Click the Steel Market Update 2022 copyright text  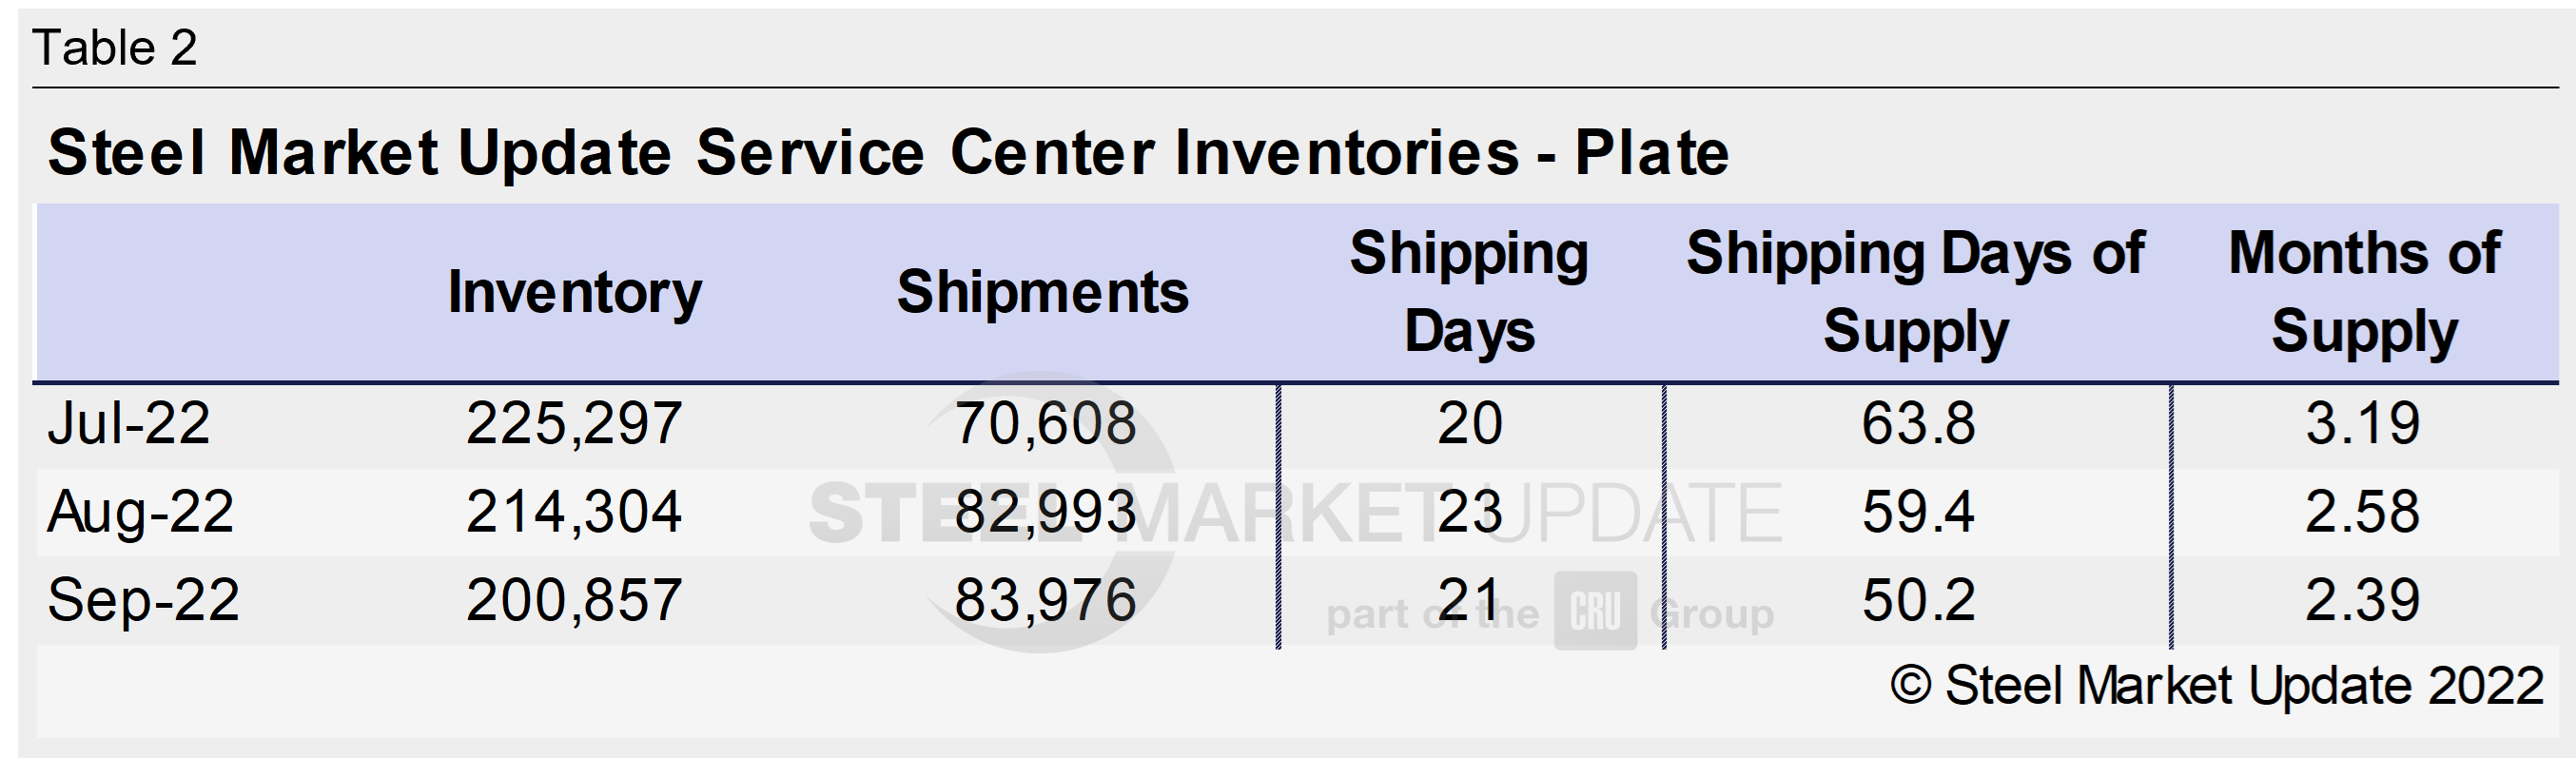tap(2216, 686)
